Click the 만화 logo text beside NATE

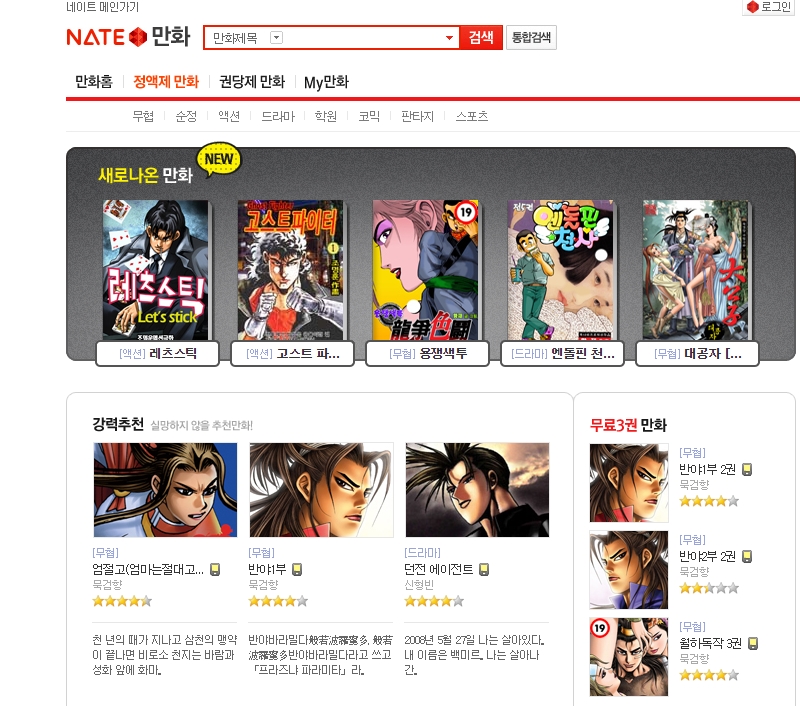pyautogui.click(x=171, y=37)
